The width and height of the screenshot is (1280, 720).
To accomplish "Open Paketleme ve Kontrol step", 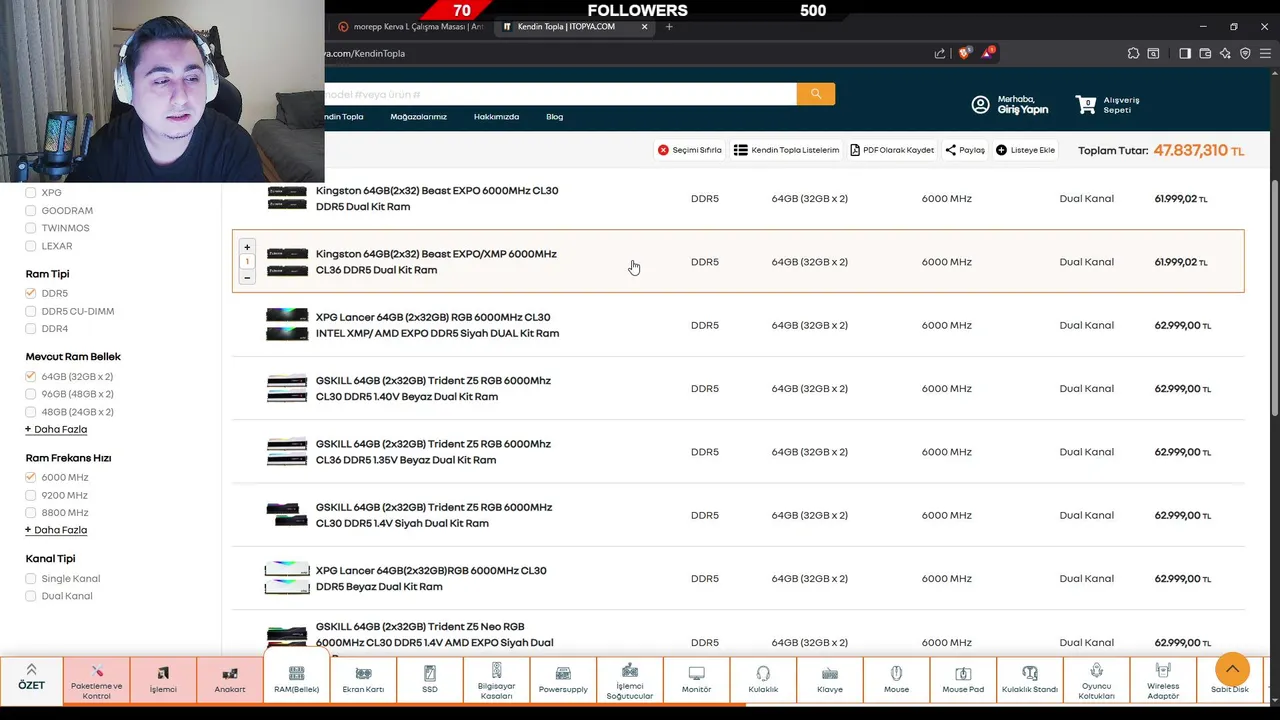I will tap(96, 680).
